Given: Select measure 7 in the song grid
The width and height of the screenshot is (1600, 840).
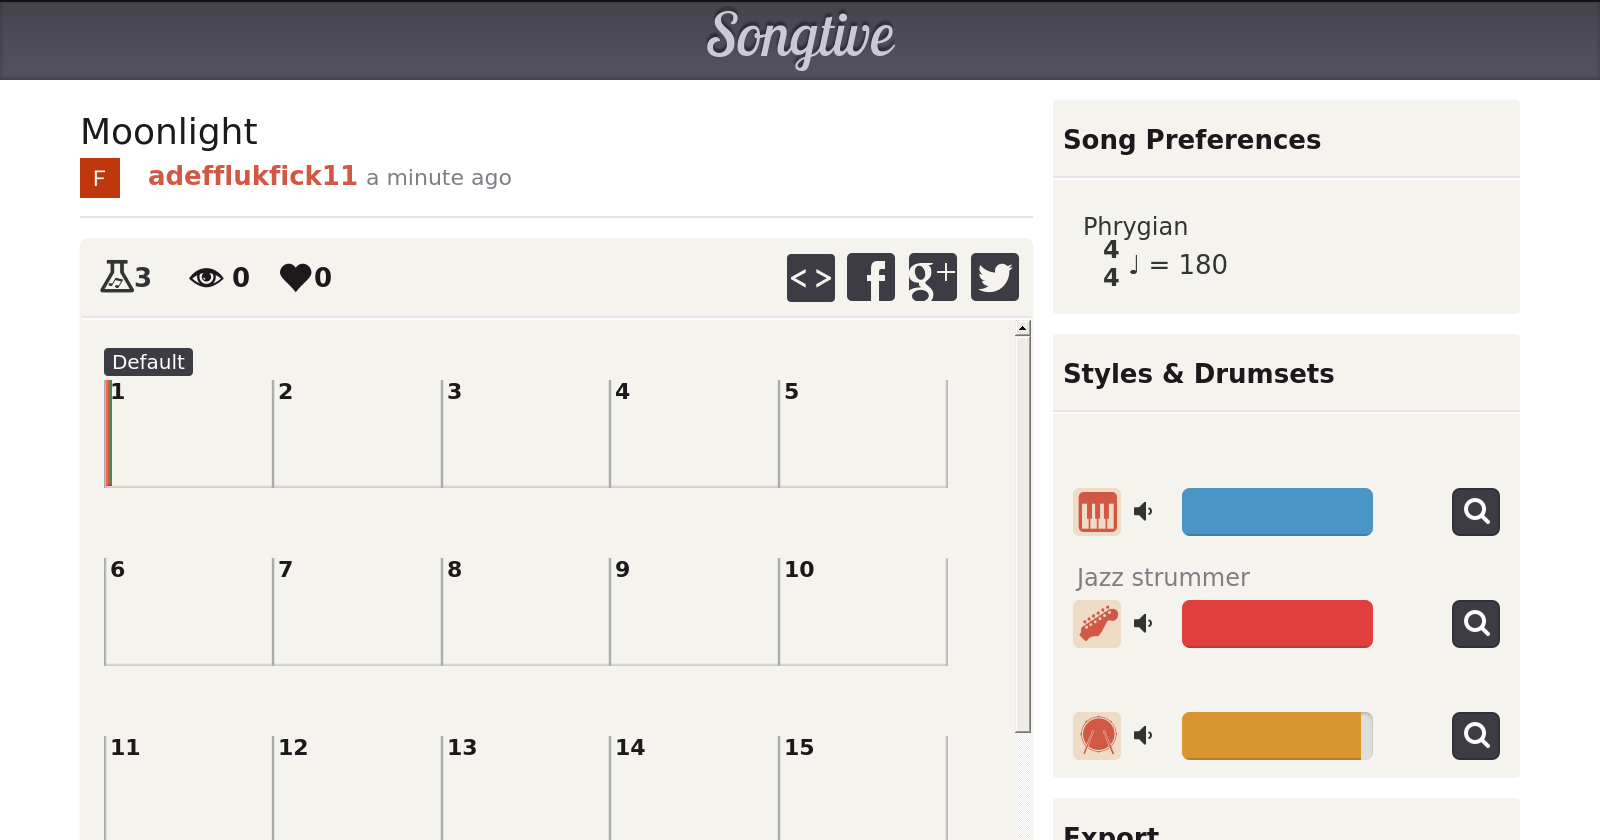Looking at the screenshot, I should (x=356, y=612).
